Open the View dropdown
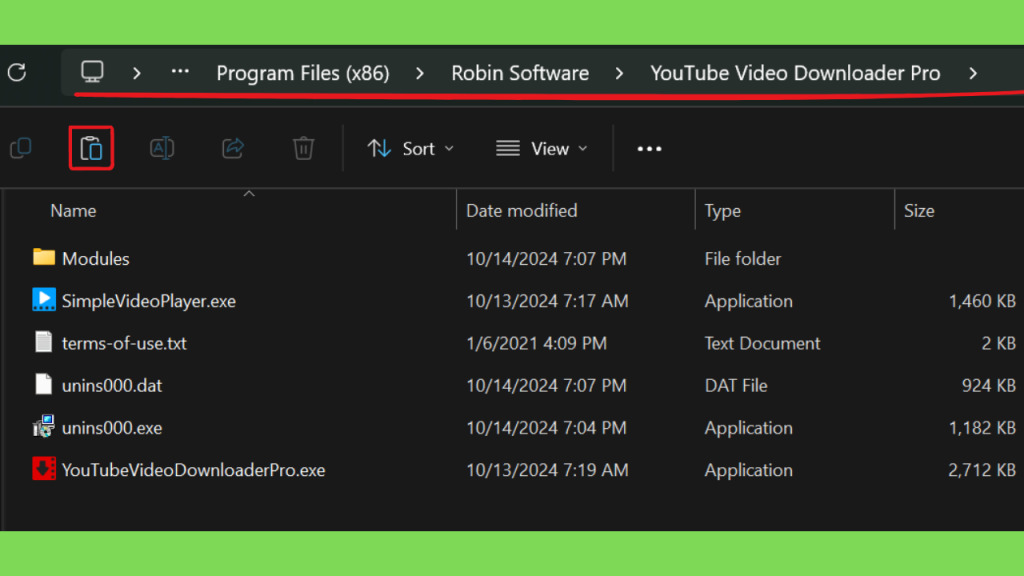This screenshot has width=1024, height=576. coord(542,149)
